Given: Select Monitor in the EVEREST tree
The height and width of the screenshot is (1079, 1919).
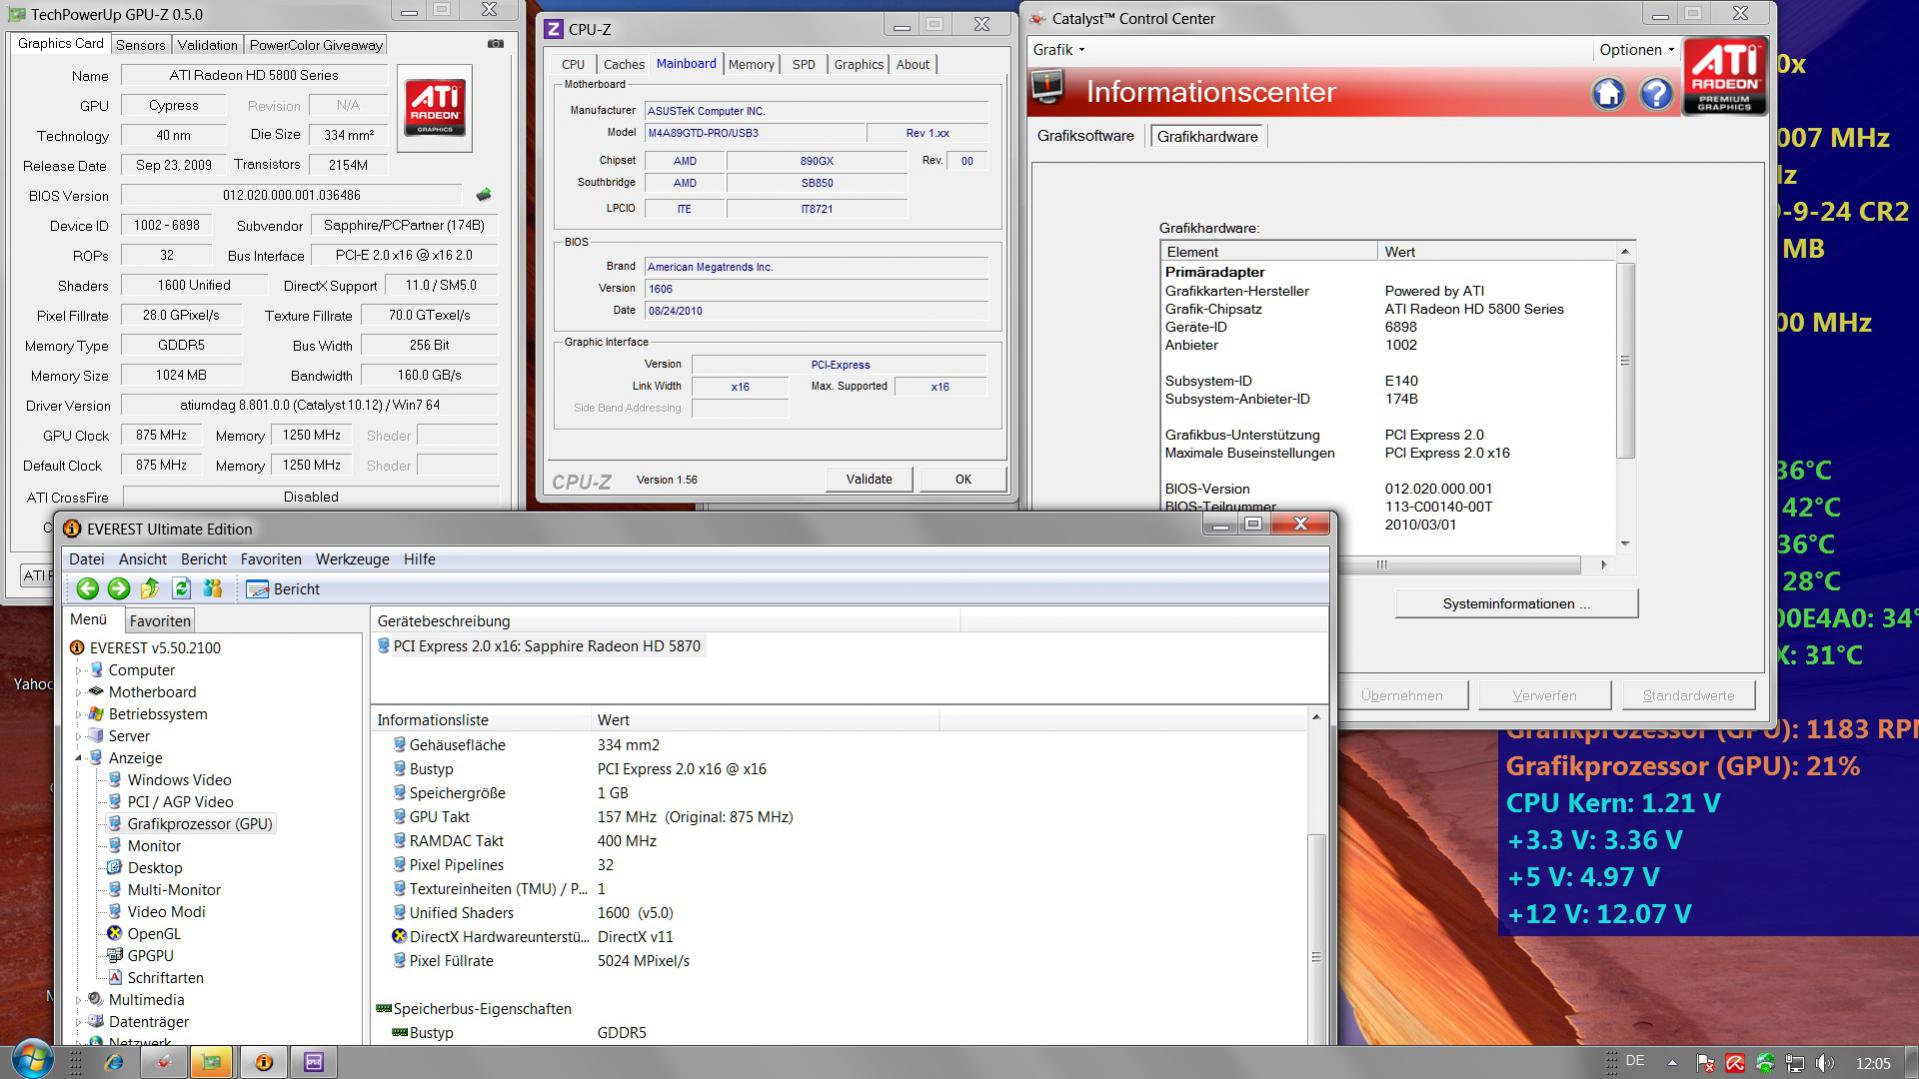Looking at the screenshot, I should click(x=154, y=846).
